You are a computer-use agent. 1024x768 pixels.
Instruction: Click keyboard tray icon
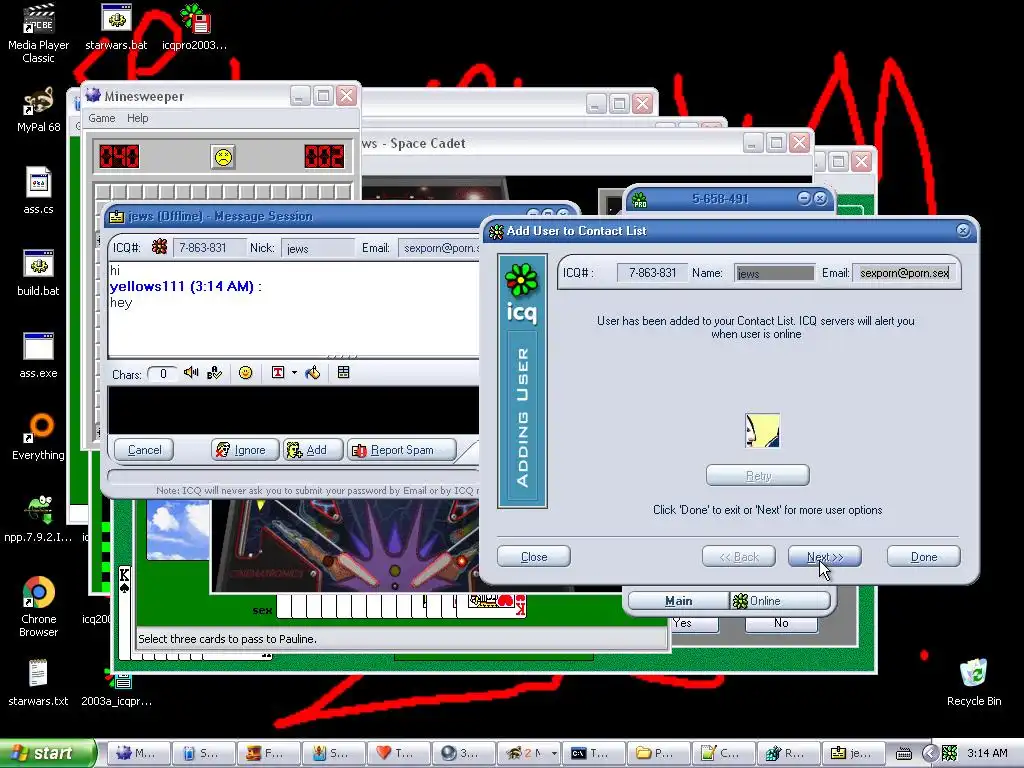[904, 754]
